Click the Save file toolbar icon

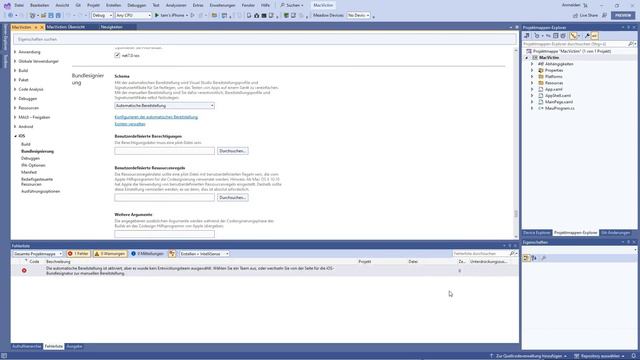point(51,16)
